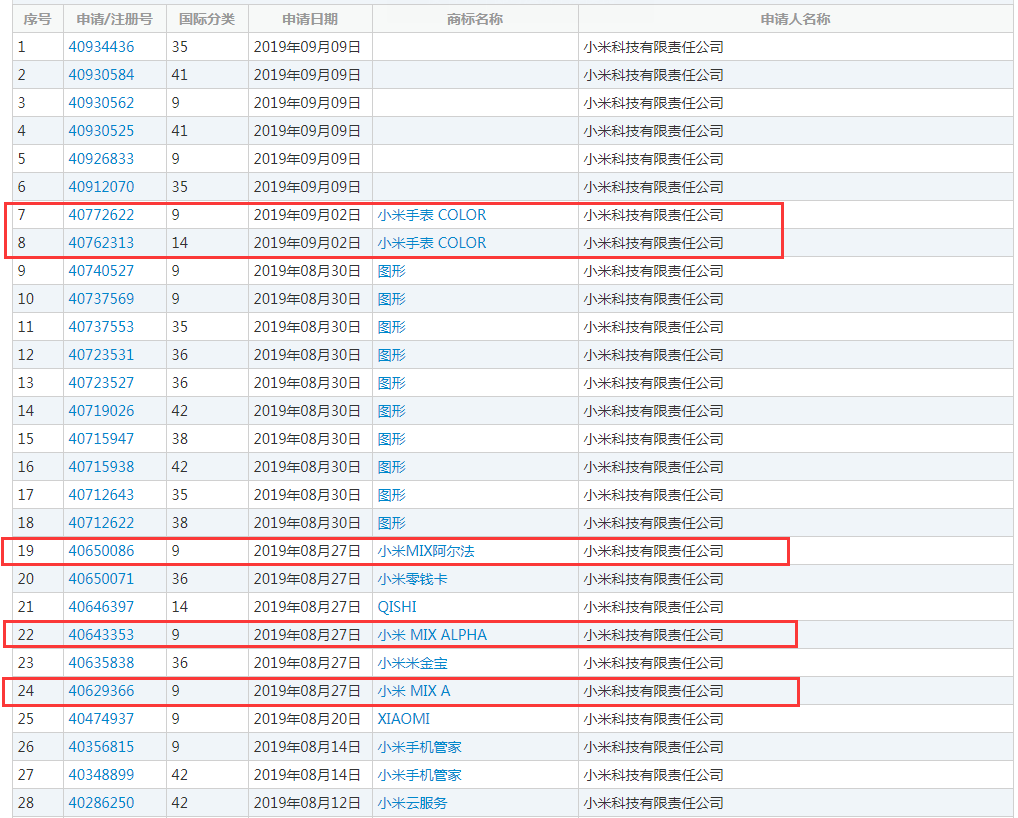Image resolution: width=1018 pixels, height=818 pixels.
Task: Open registration number 40772622
Action: click(x=101, y=215)
